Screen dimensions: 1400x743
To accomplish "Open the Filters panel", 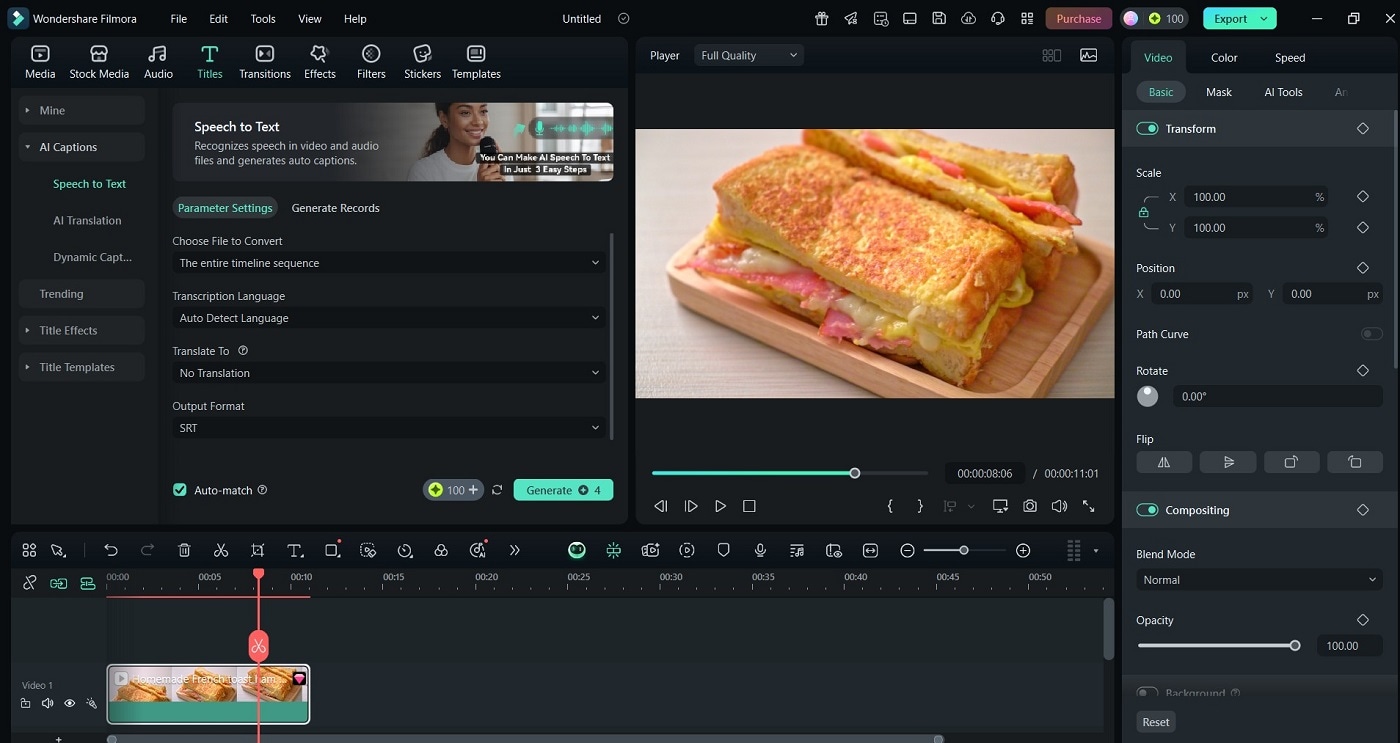I will pos(371,62).
